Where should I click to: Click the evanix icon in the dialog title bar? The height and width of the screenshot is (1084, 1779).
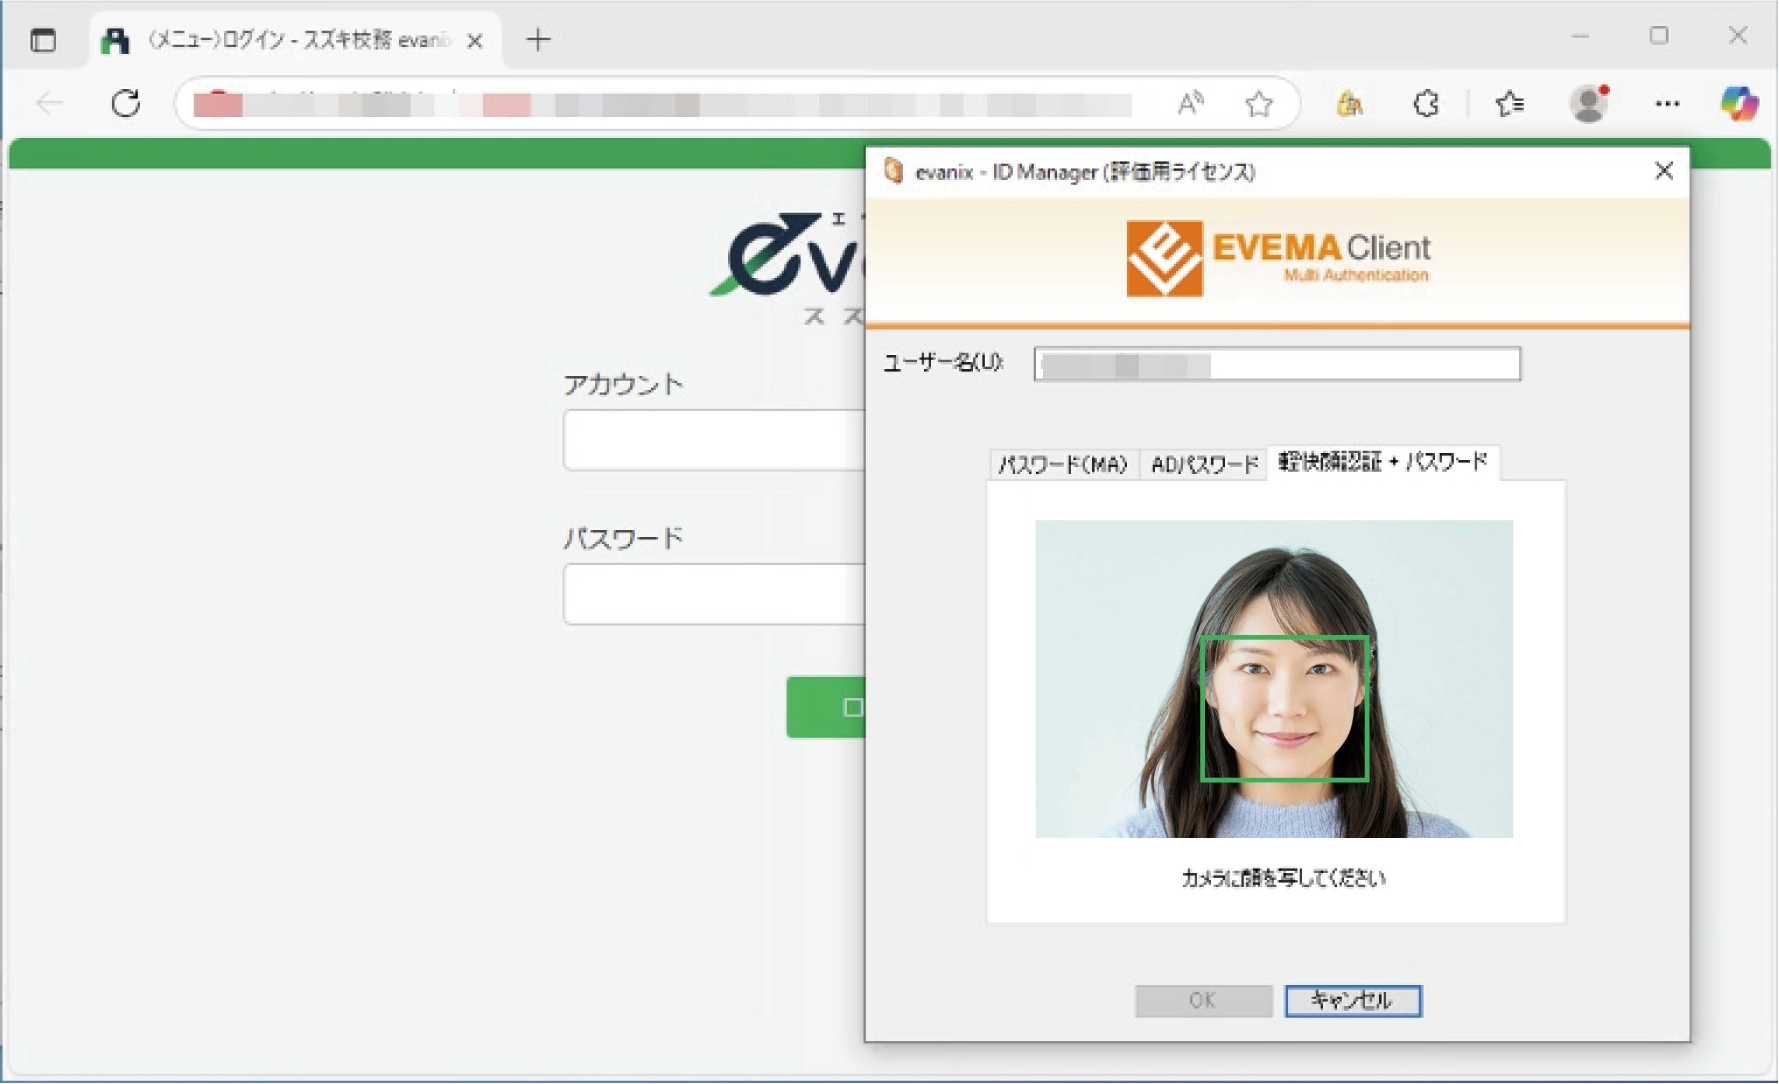click(895, 171)
